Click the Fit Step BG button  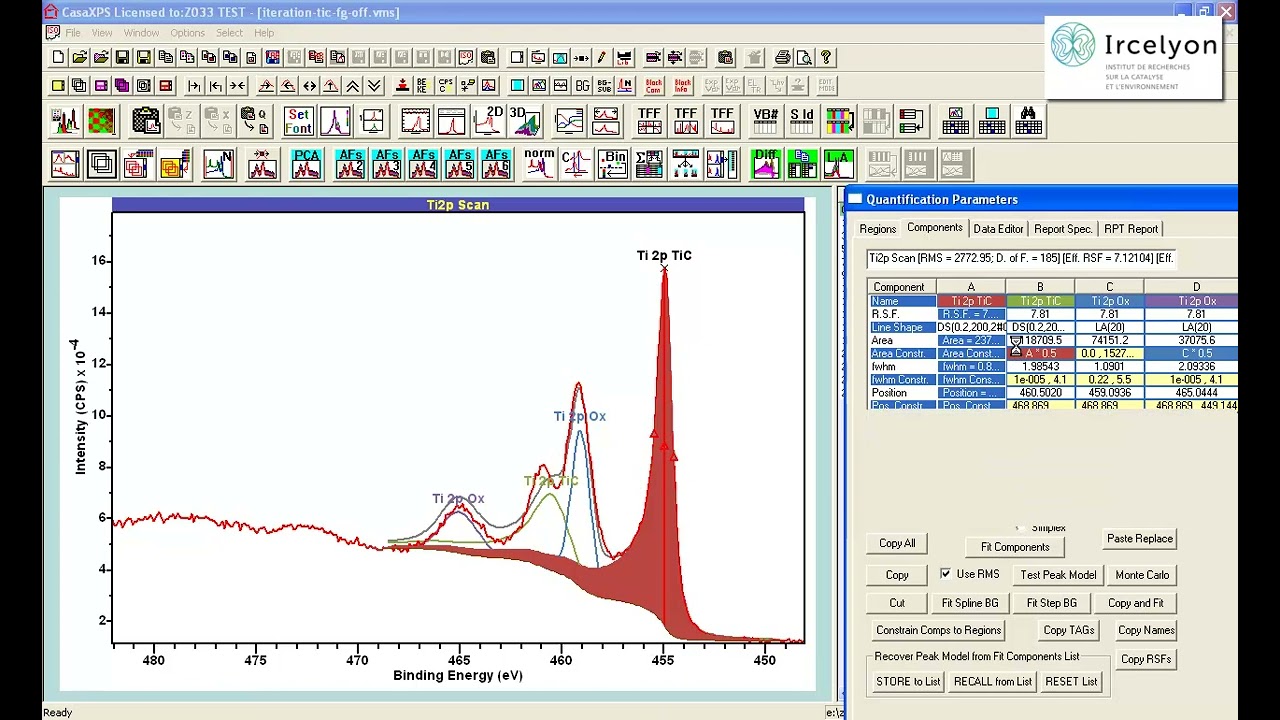[x=1051, y=603]
